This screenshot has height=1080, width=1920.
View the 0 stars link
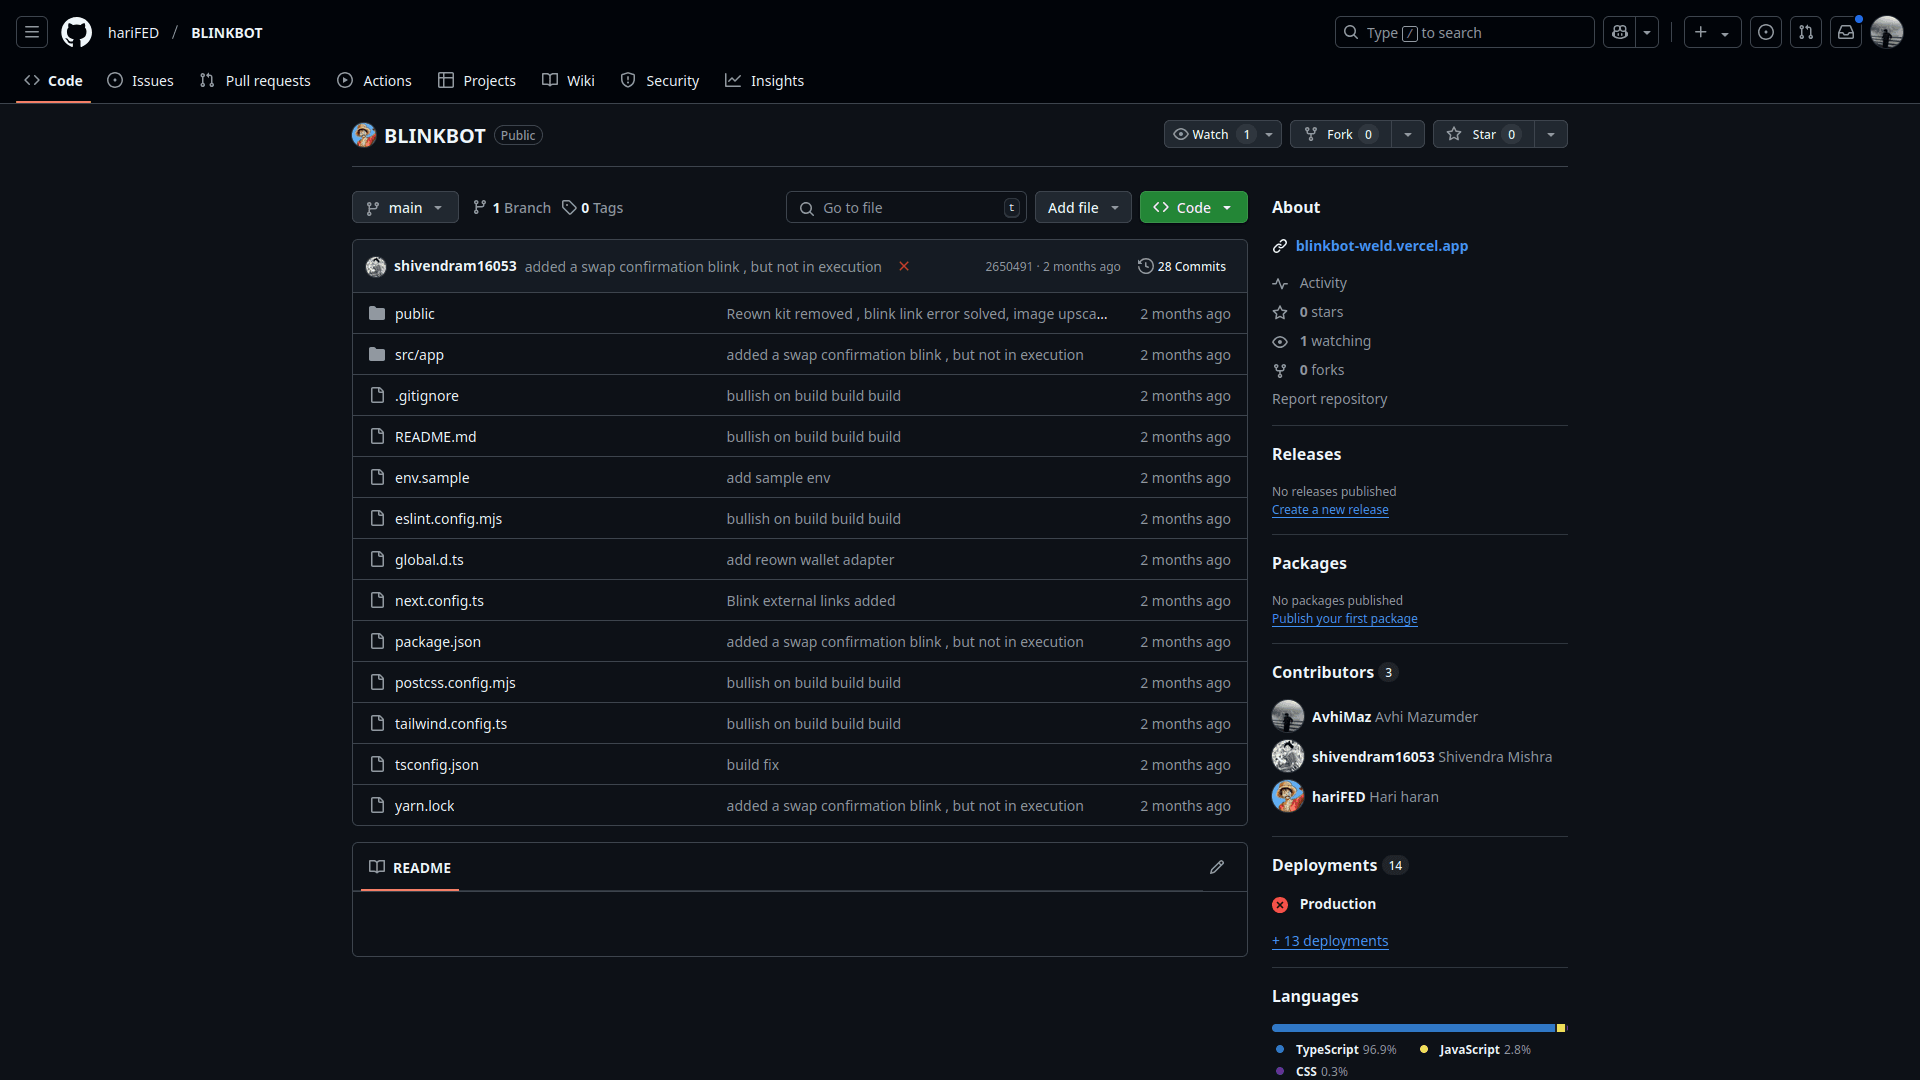click(1308, 312)
